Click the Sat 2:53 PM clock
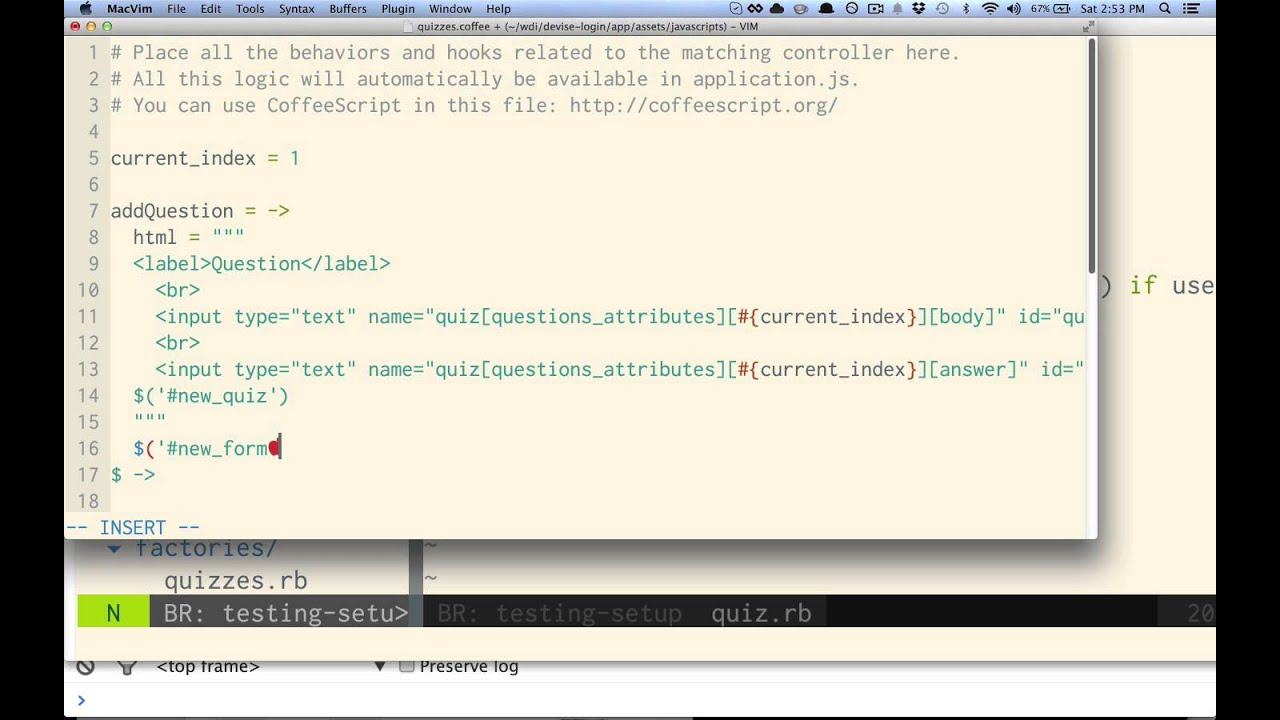Viewport: 1280px width, 720px height. pos(1112,8)
